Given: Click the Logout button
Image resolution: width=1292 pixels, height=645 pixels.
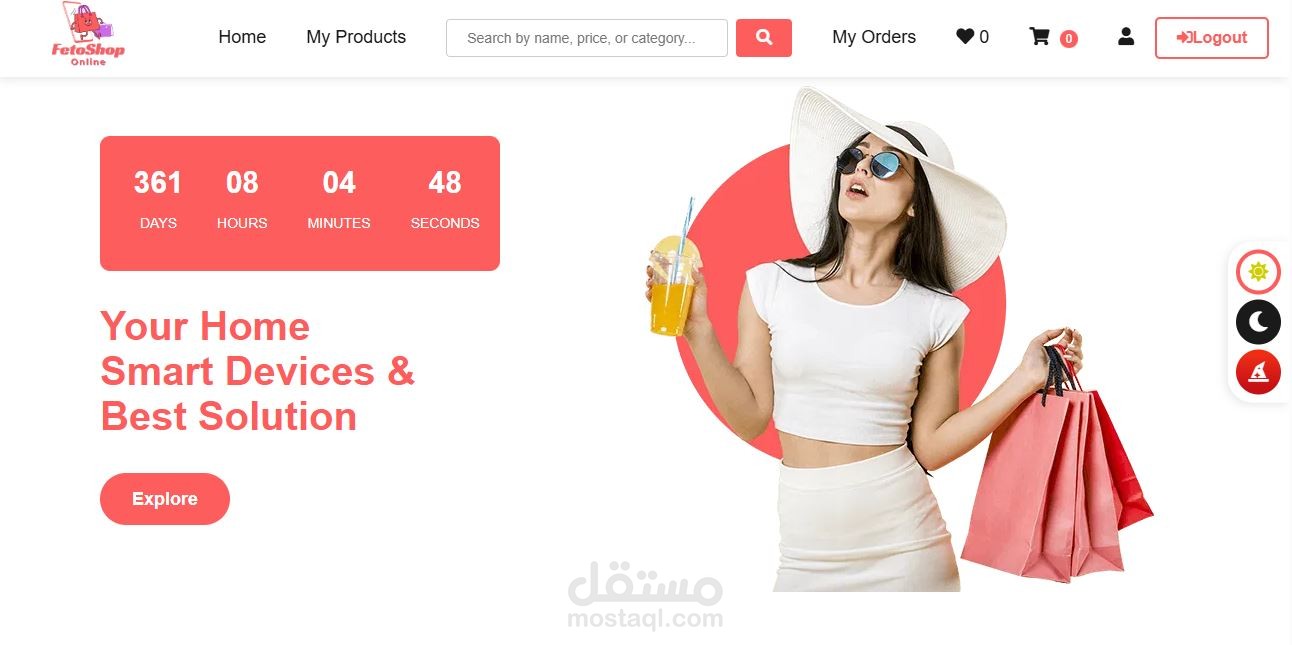Looking at the screenshot, I should click(1211, 38).
